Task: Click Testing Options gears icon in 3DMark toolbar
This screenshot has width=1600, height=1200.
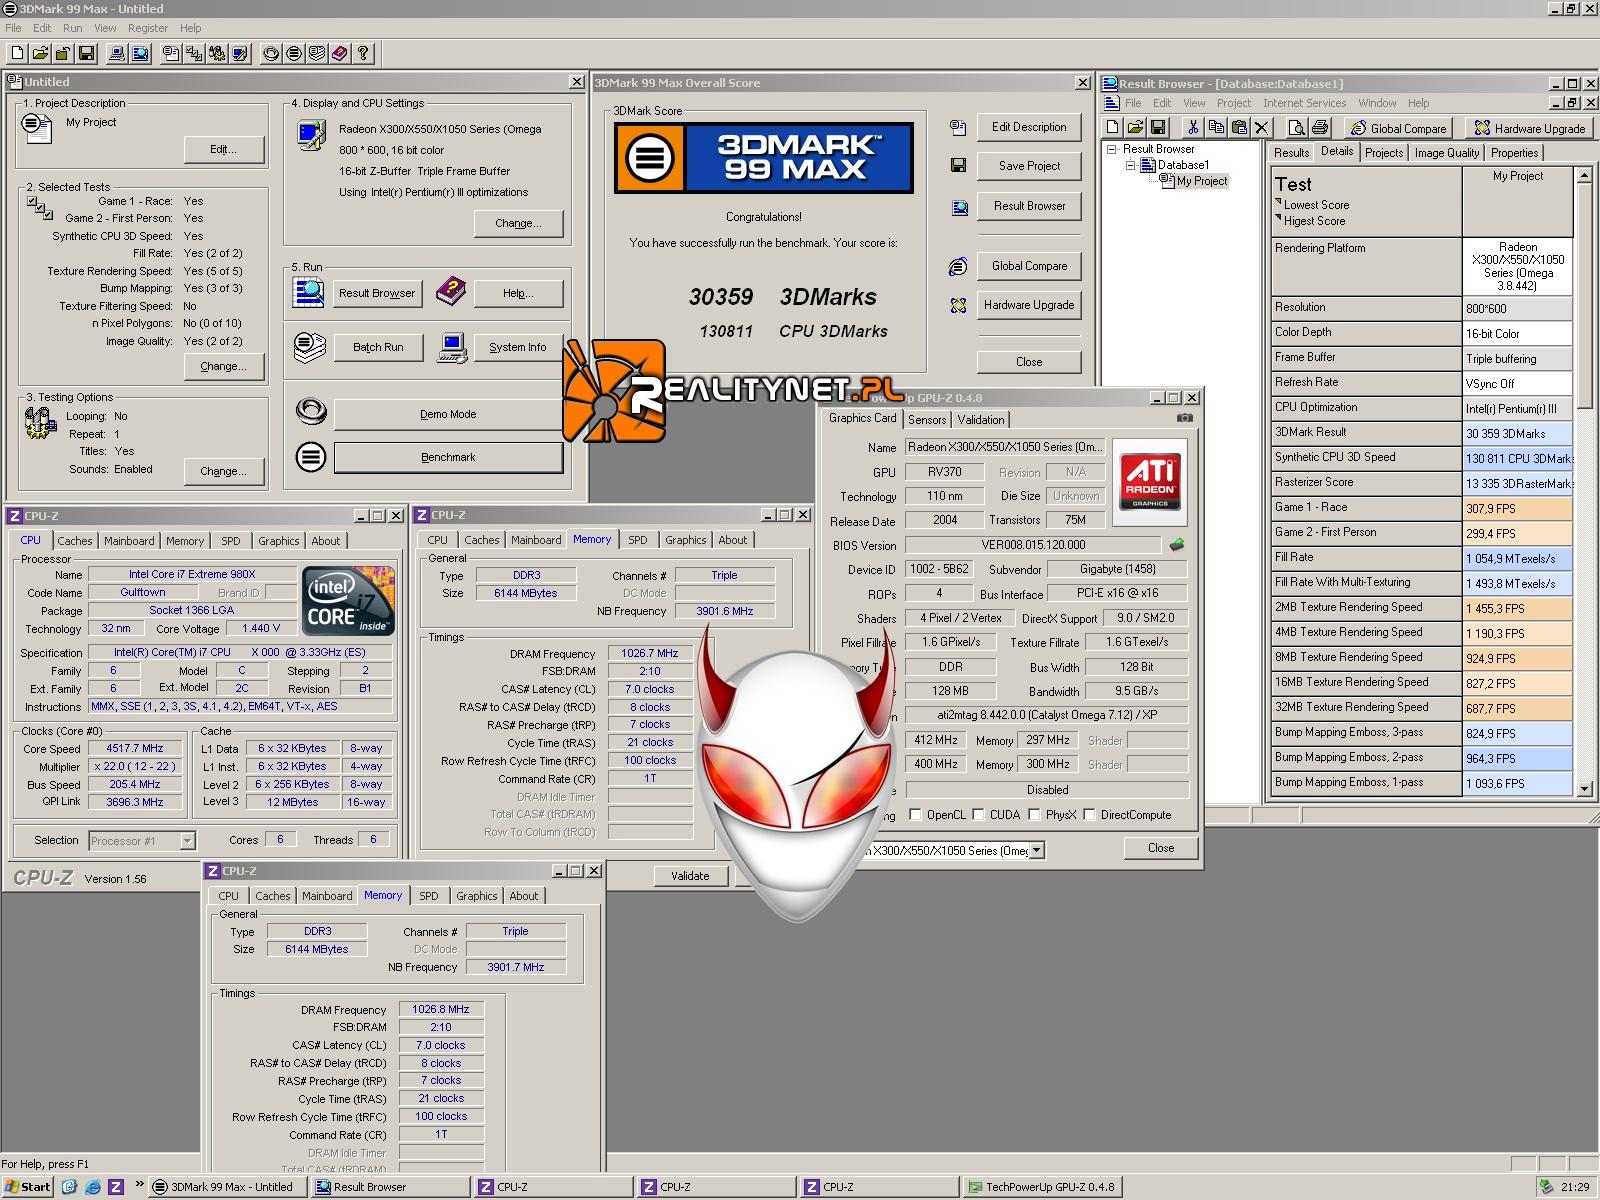Action: pyautogui.click(x=217, y=53)
